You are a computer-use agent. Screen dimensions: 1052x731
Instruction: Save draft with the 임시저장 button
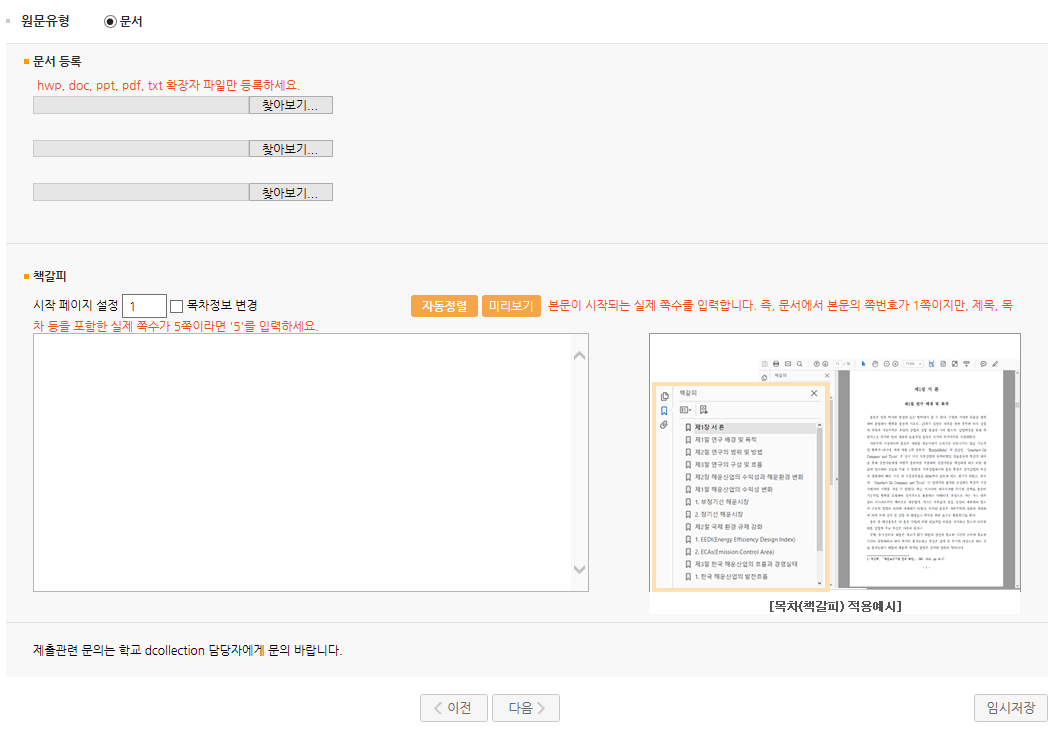pyautogui.click(x=1010, y=708)
